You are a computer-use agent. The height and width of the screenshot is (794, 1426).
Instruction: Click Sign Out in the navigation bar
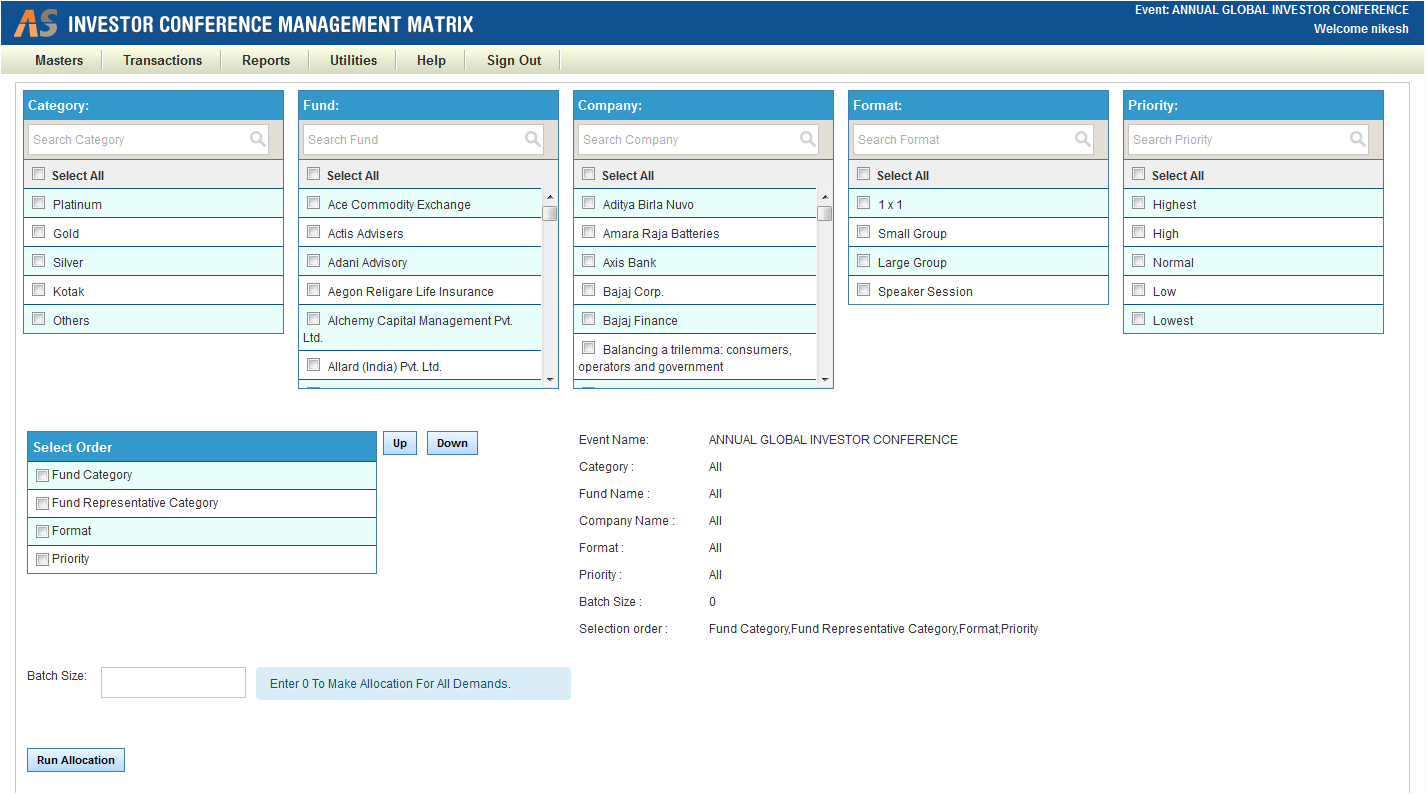point(513,60)
